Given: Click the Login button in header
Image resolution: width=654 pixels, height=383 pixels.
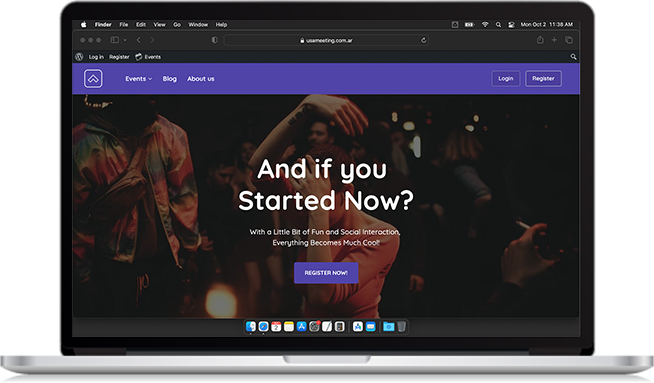Looking at the screenshot, I should tap(506, 78).
